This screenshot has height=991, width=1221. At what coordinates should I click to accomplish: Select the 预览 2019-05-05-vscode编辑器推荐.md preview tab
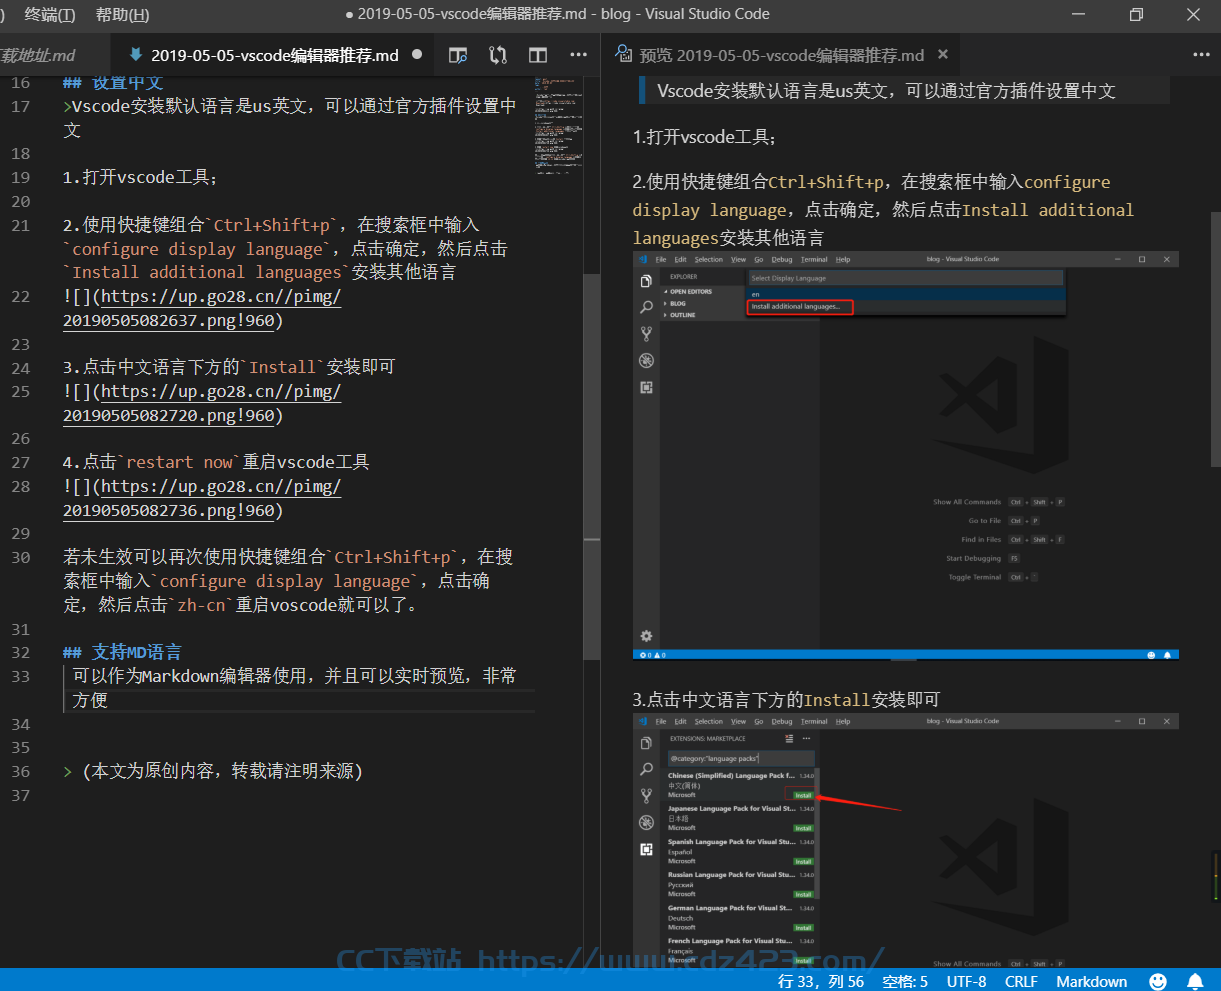781,55
